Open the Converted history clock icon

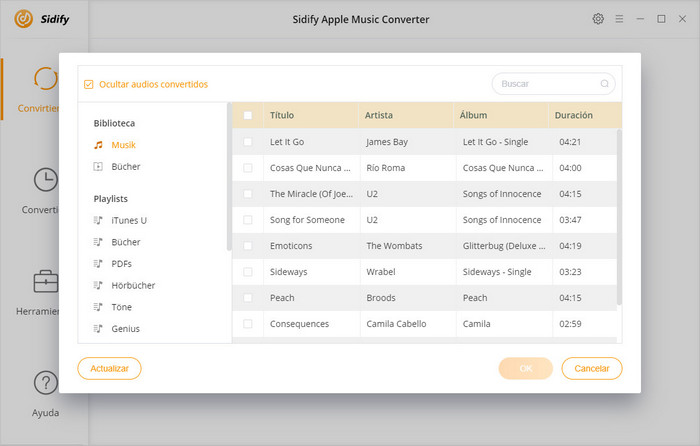(46, 180)
